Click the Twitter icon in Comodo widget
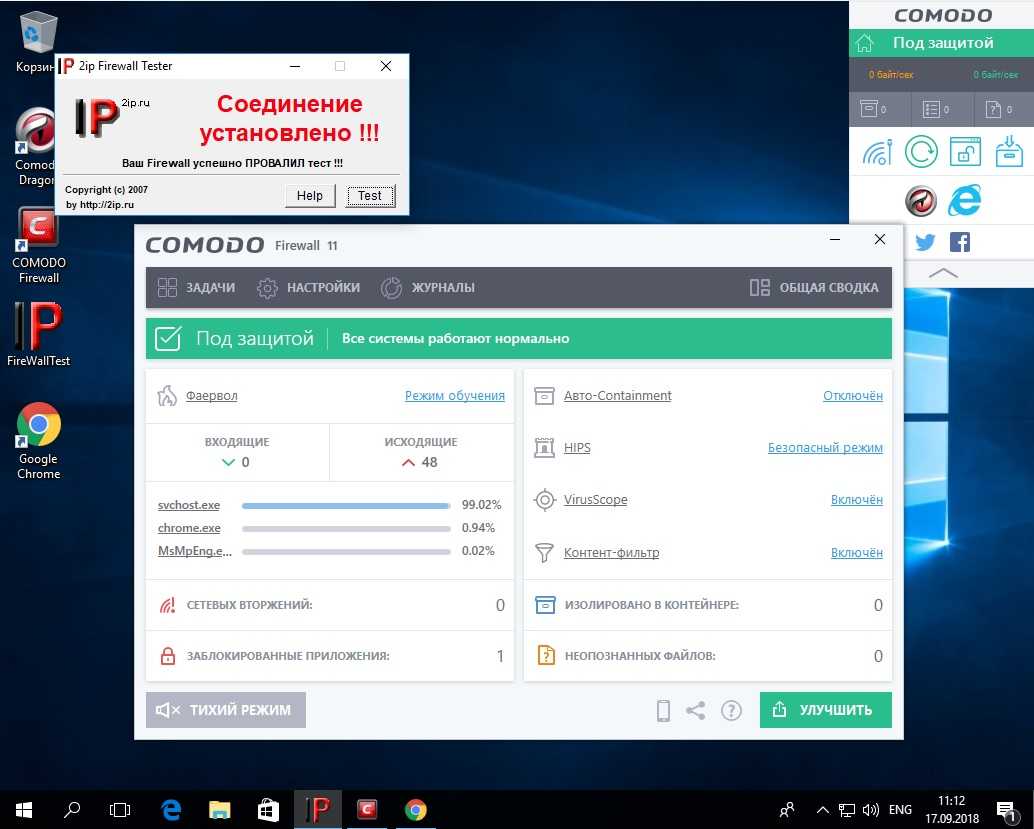The image size is (1034, 829). (925, 242)
